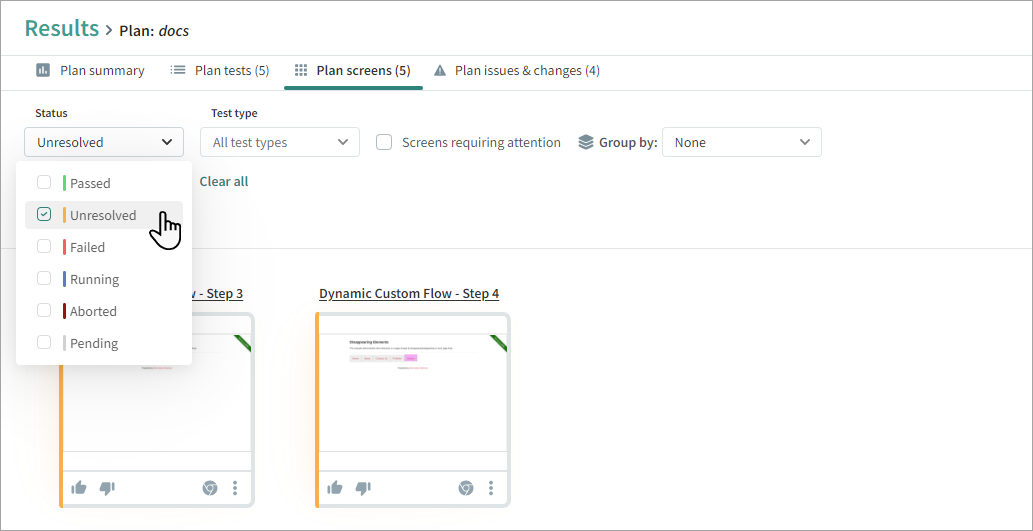Collapse the Status dropdown showing Unresolved
1033x531 pixels.
tap(104, 142)
